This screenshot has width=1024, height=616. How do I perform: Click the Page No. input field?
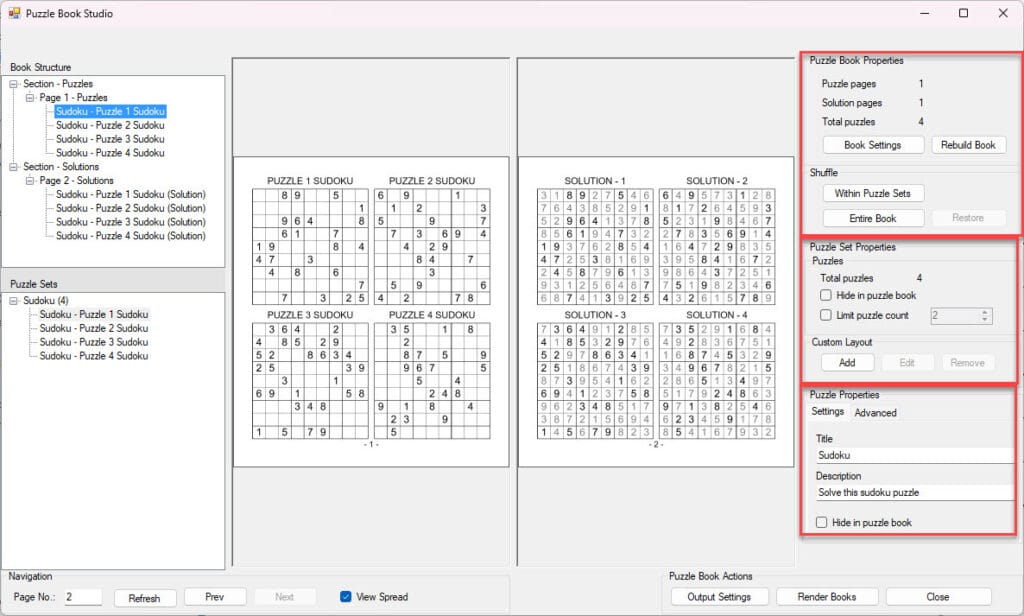click(x=83, y=597)
